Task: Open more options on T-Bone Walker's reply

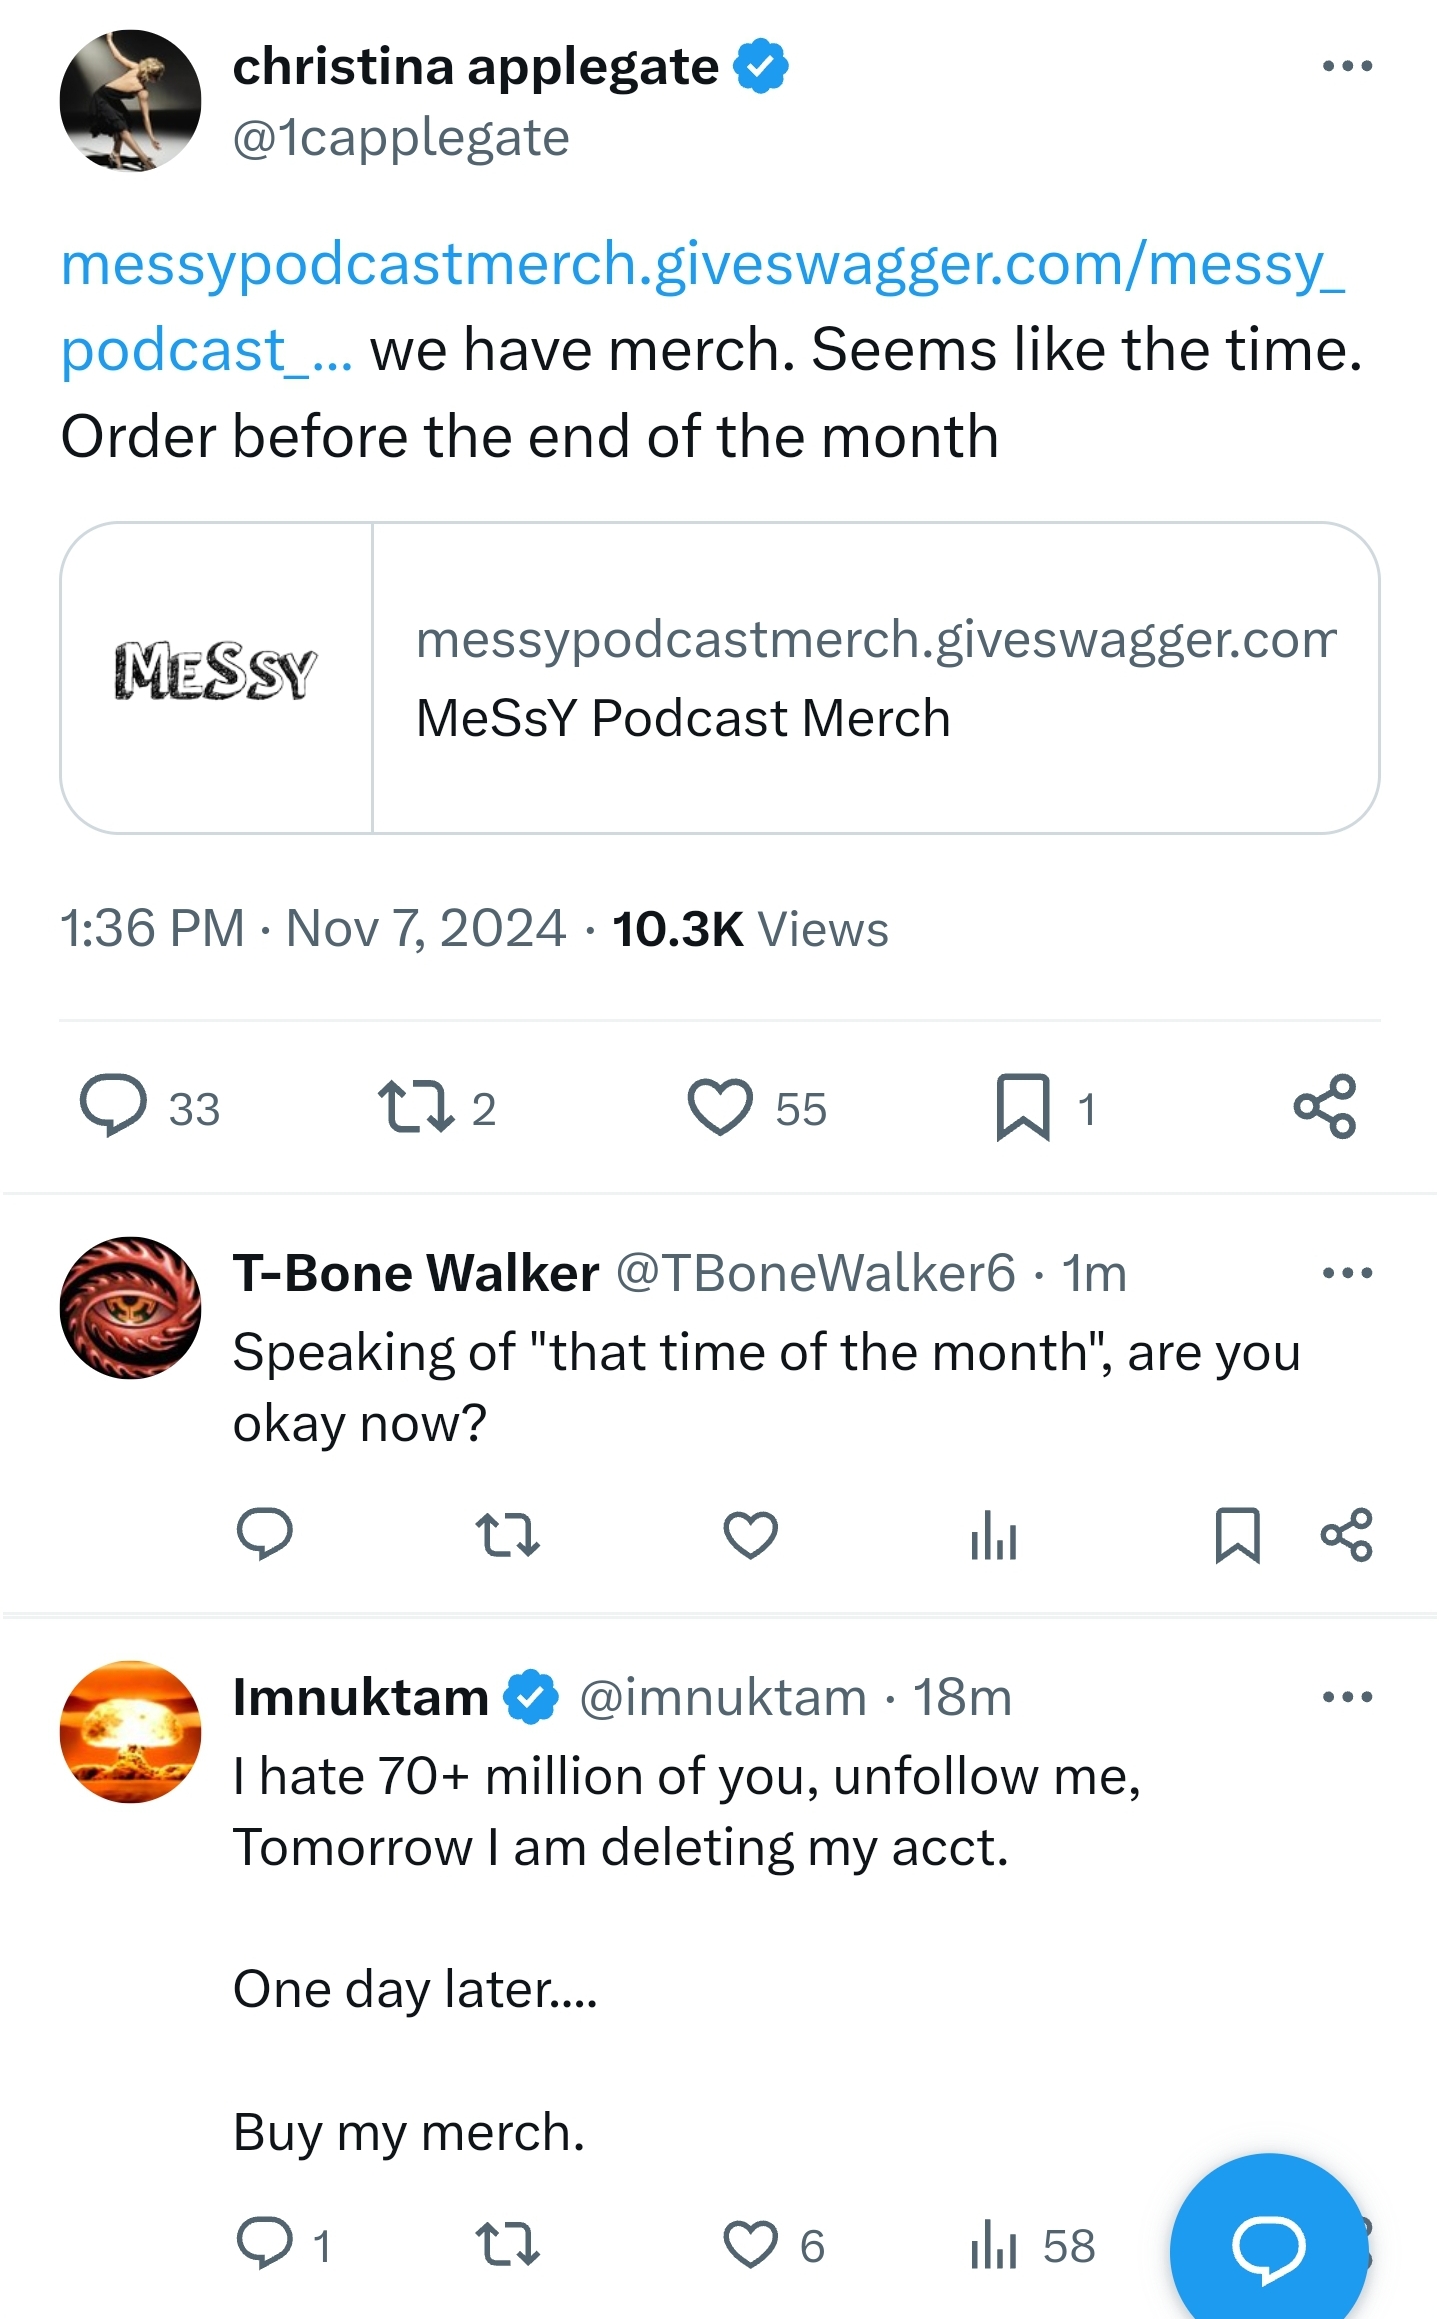Action: [1347, 1273]
